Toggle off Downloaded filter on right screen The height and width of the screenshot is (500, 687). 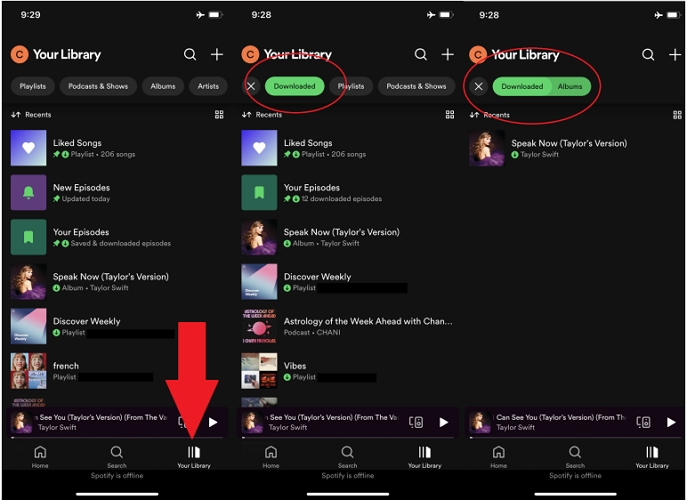(x=522, y=86)
